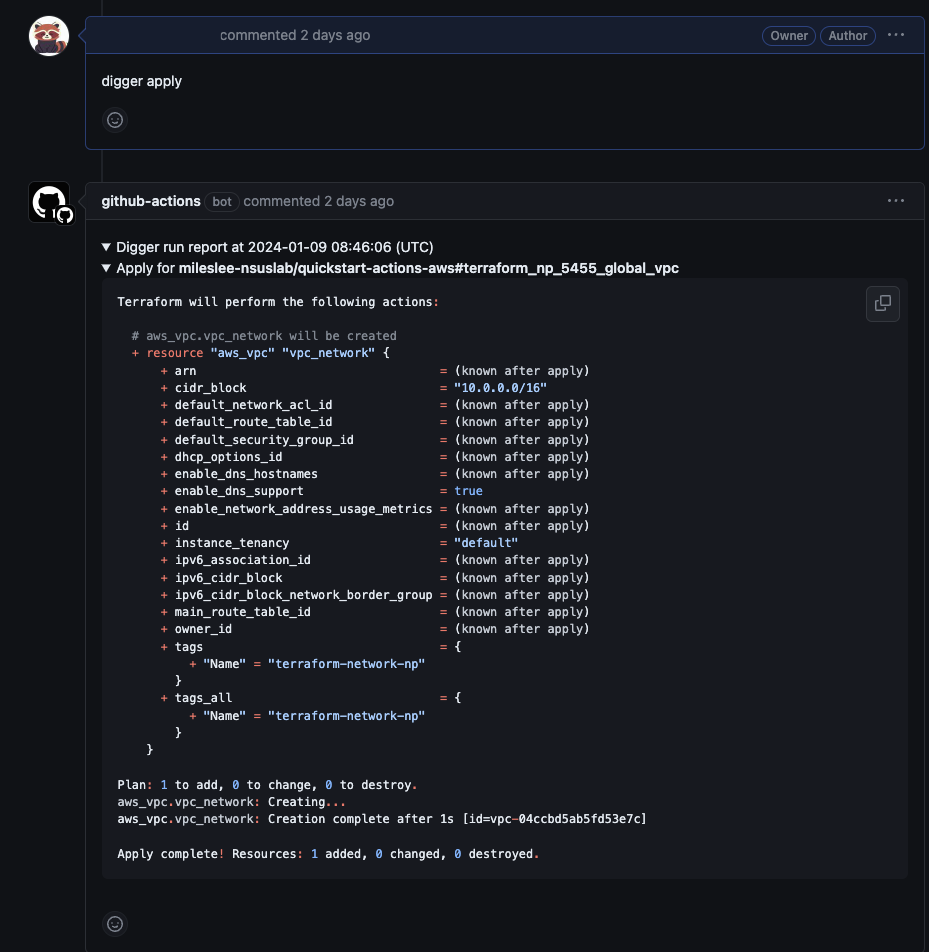Click the Owner badge

(x=789, y=36)
